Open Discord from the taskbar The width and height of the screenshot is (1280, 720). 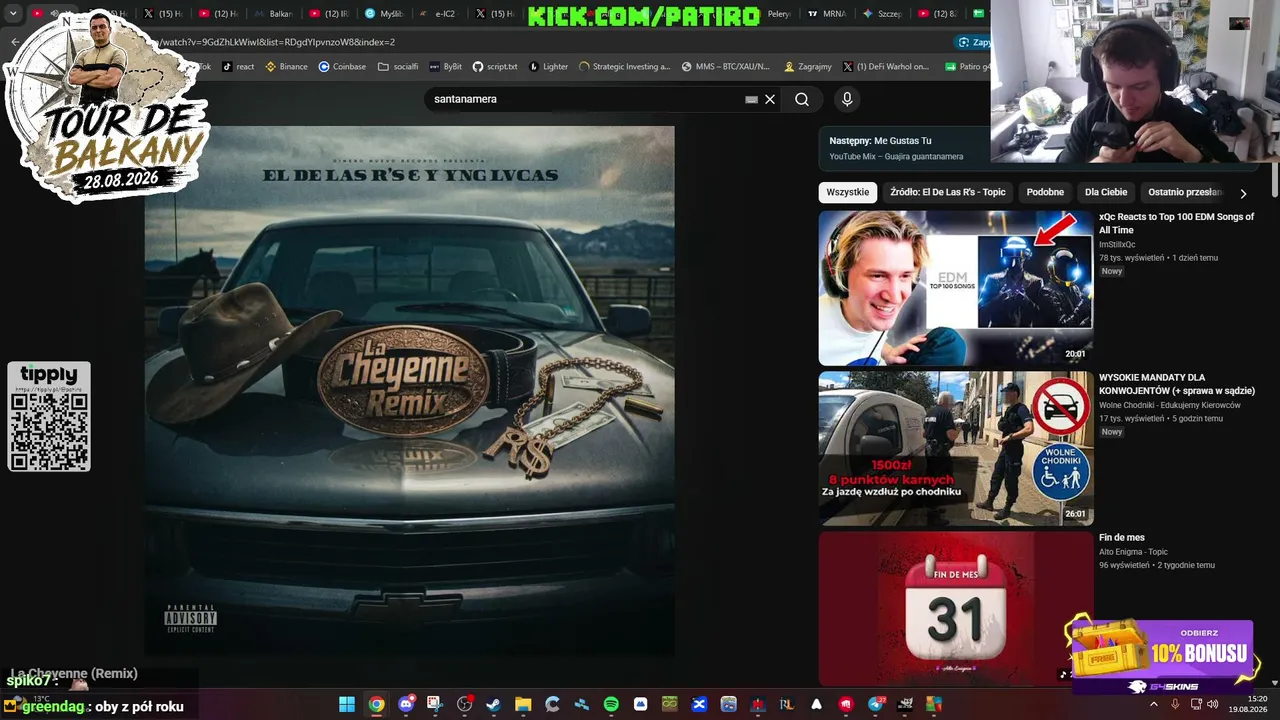[406, 704]
